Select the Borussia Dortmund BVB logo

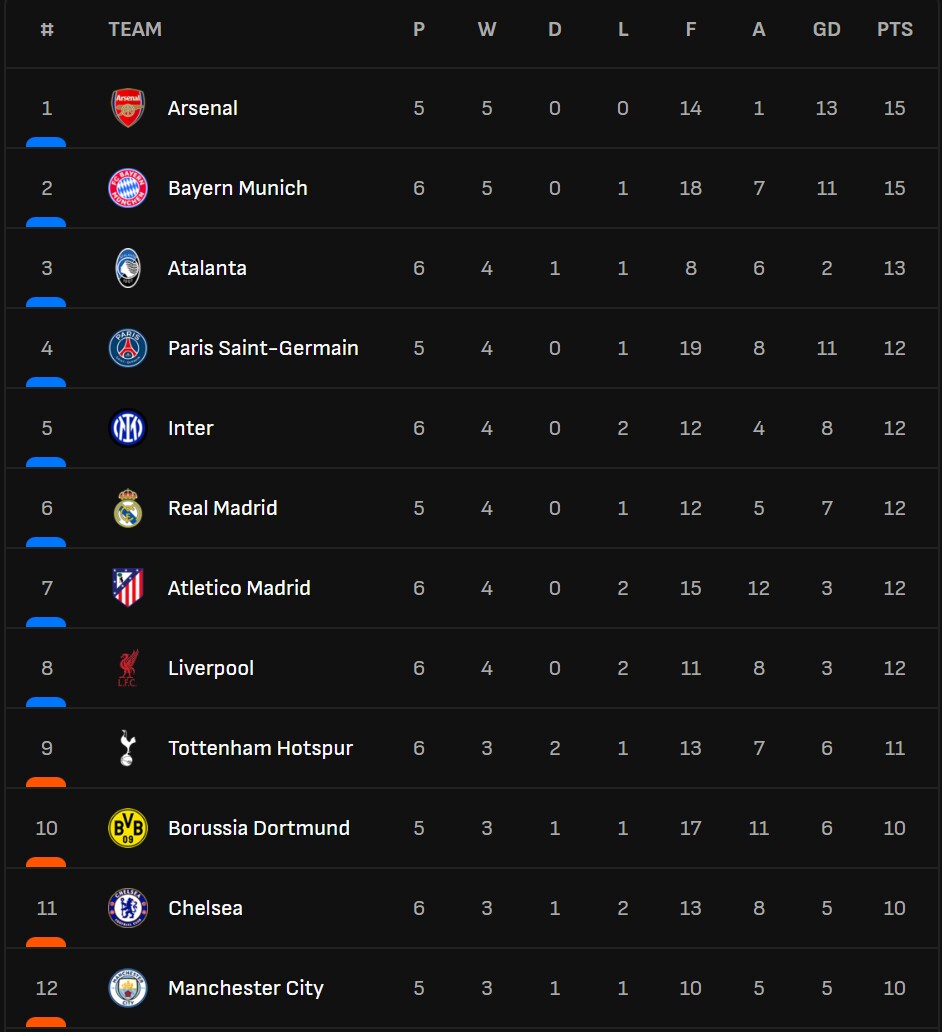tap(128, 828)
